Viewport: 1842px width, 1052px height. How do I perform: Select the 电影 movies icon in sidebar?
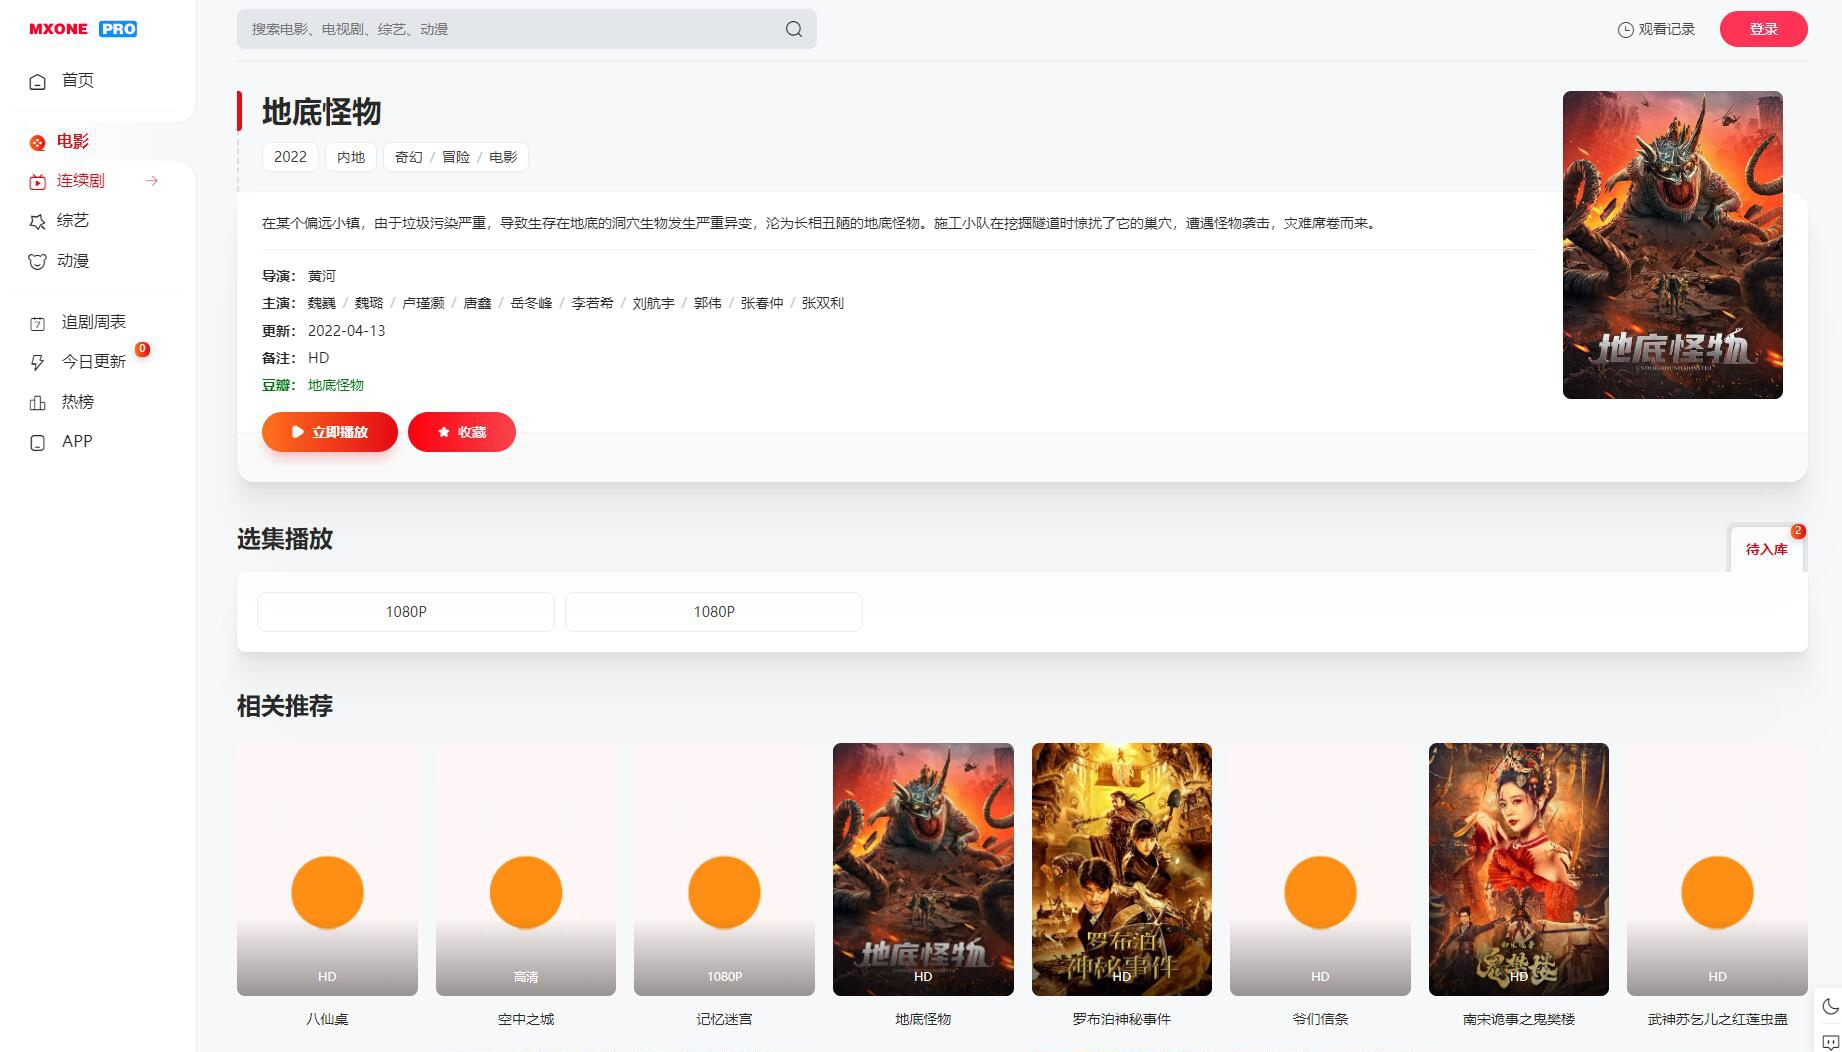pyautogui.click(x=38, y=141)
